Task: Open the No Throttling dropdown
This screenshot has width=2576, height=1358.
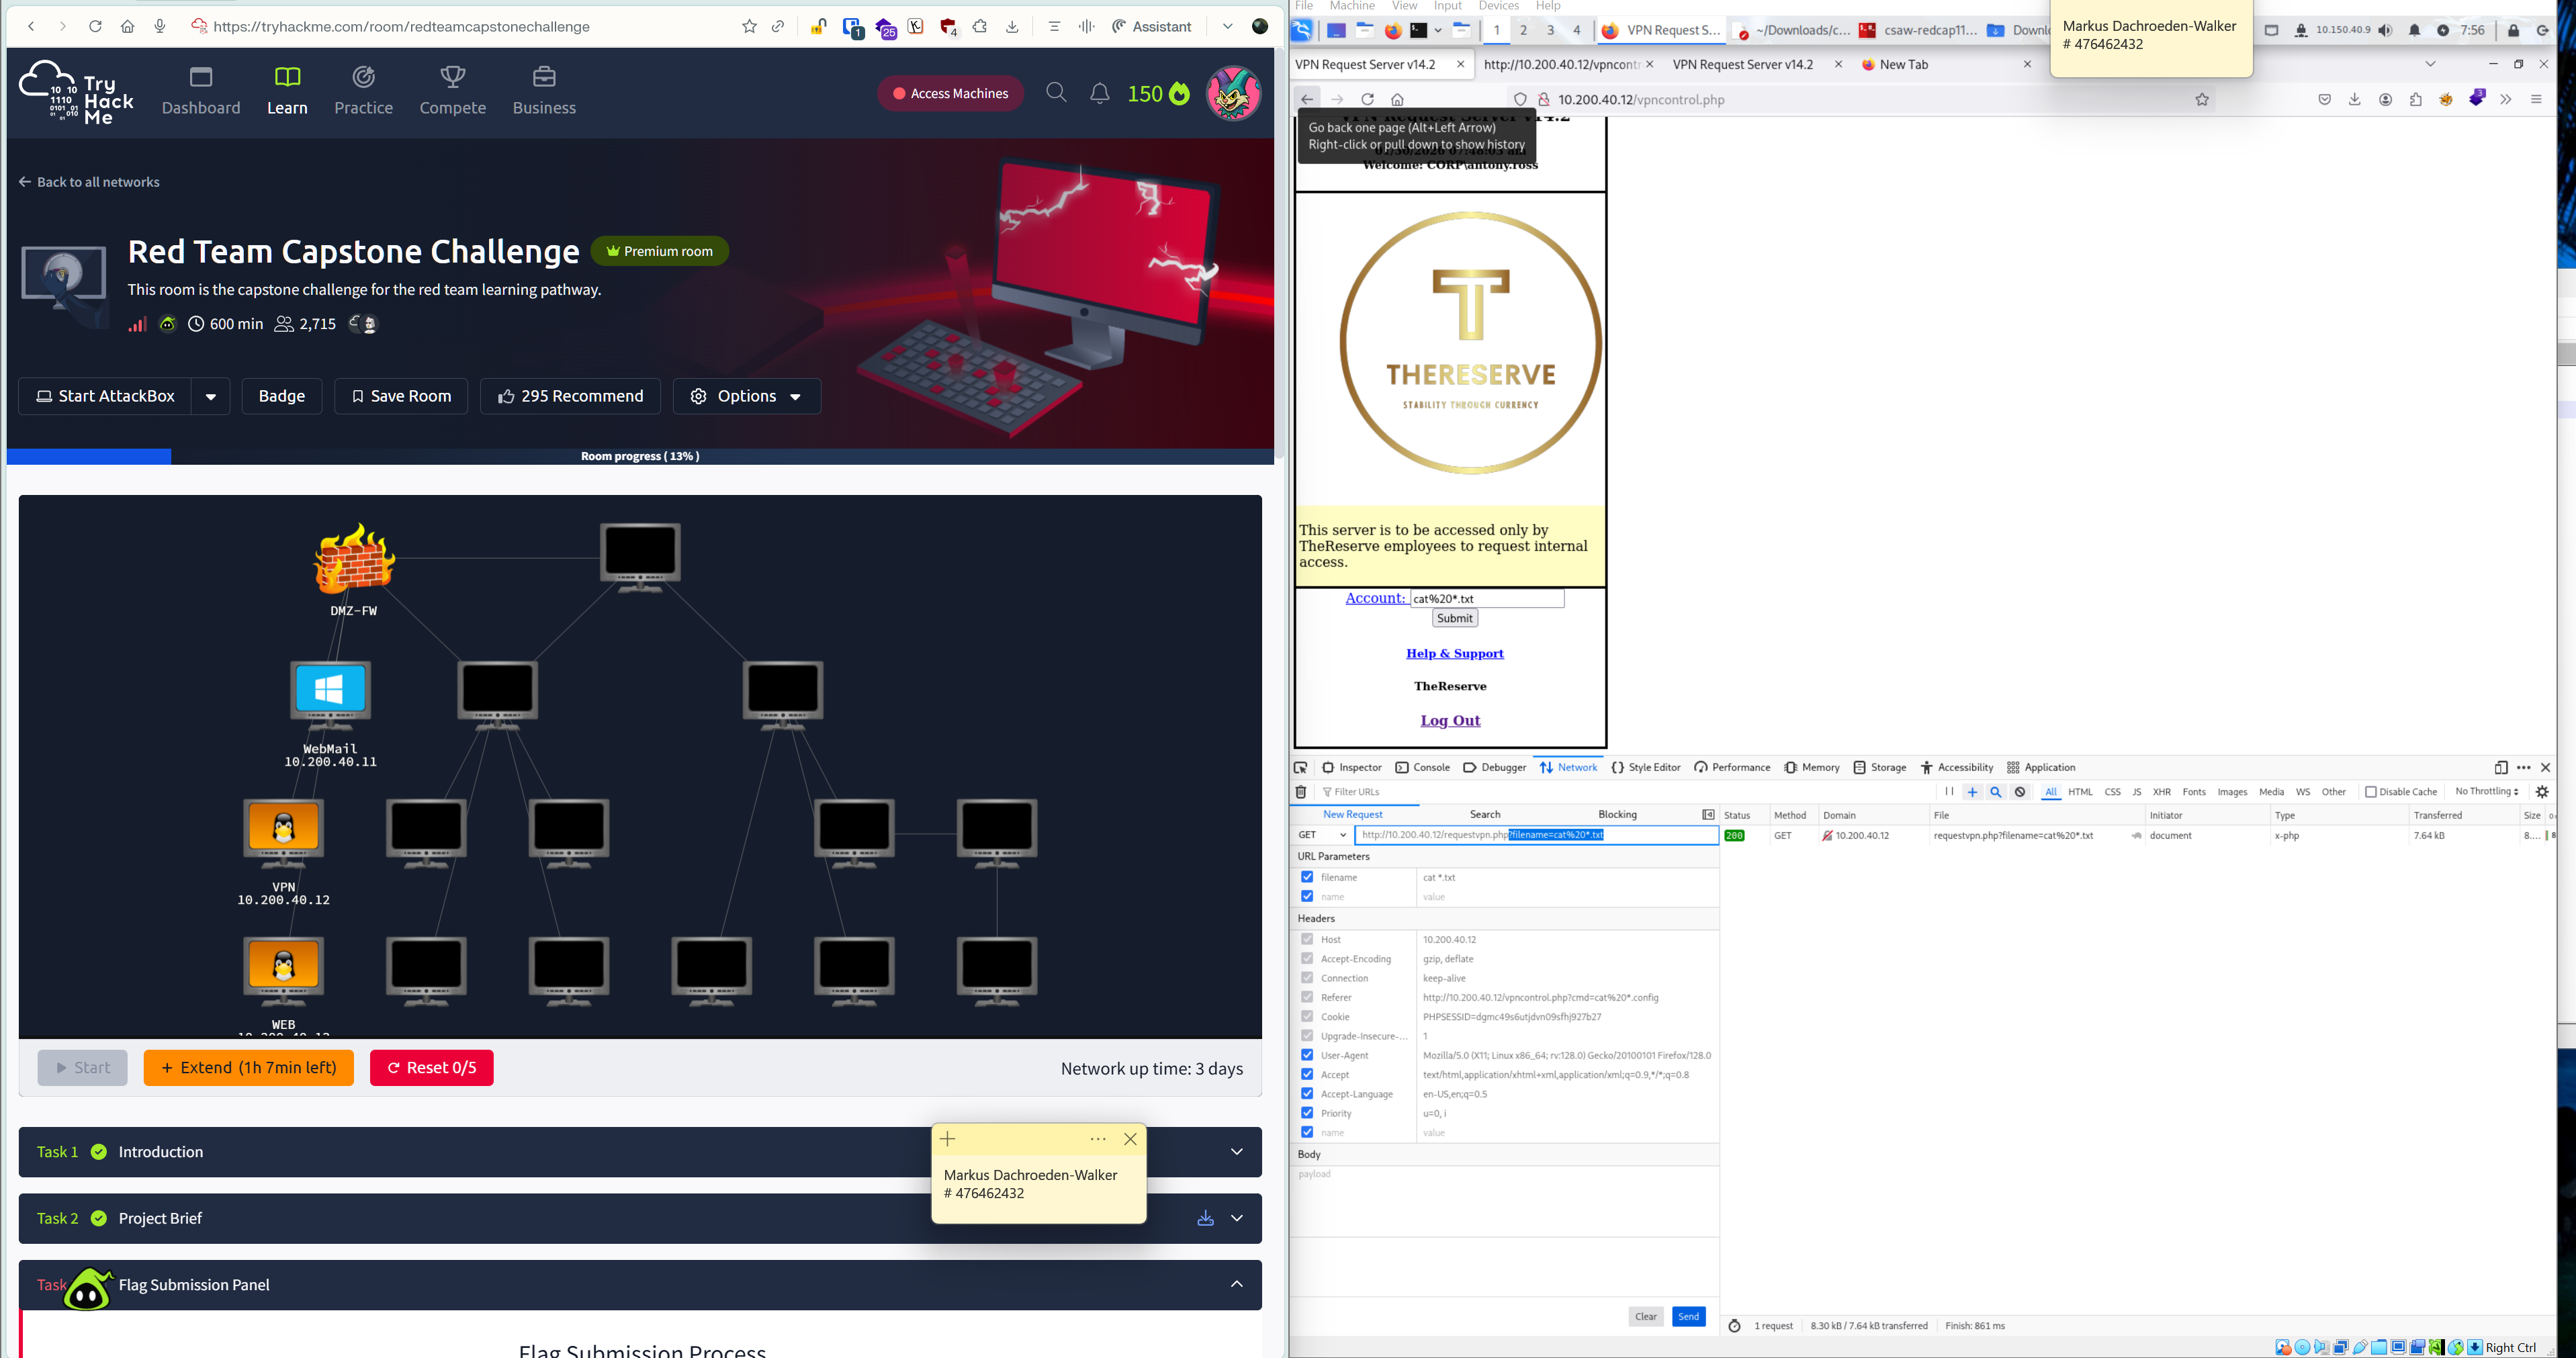Action: tap(2486, 792)
